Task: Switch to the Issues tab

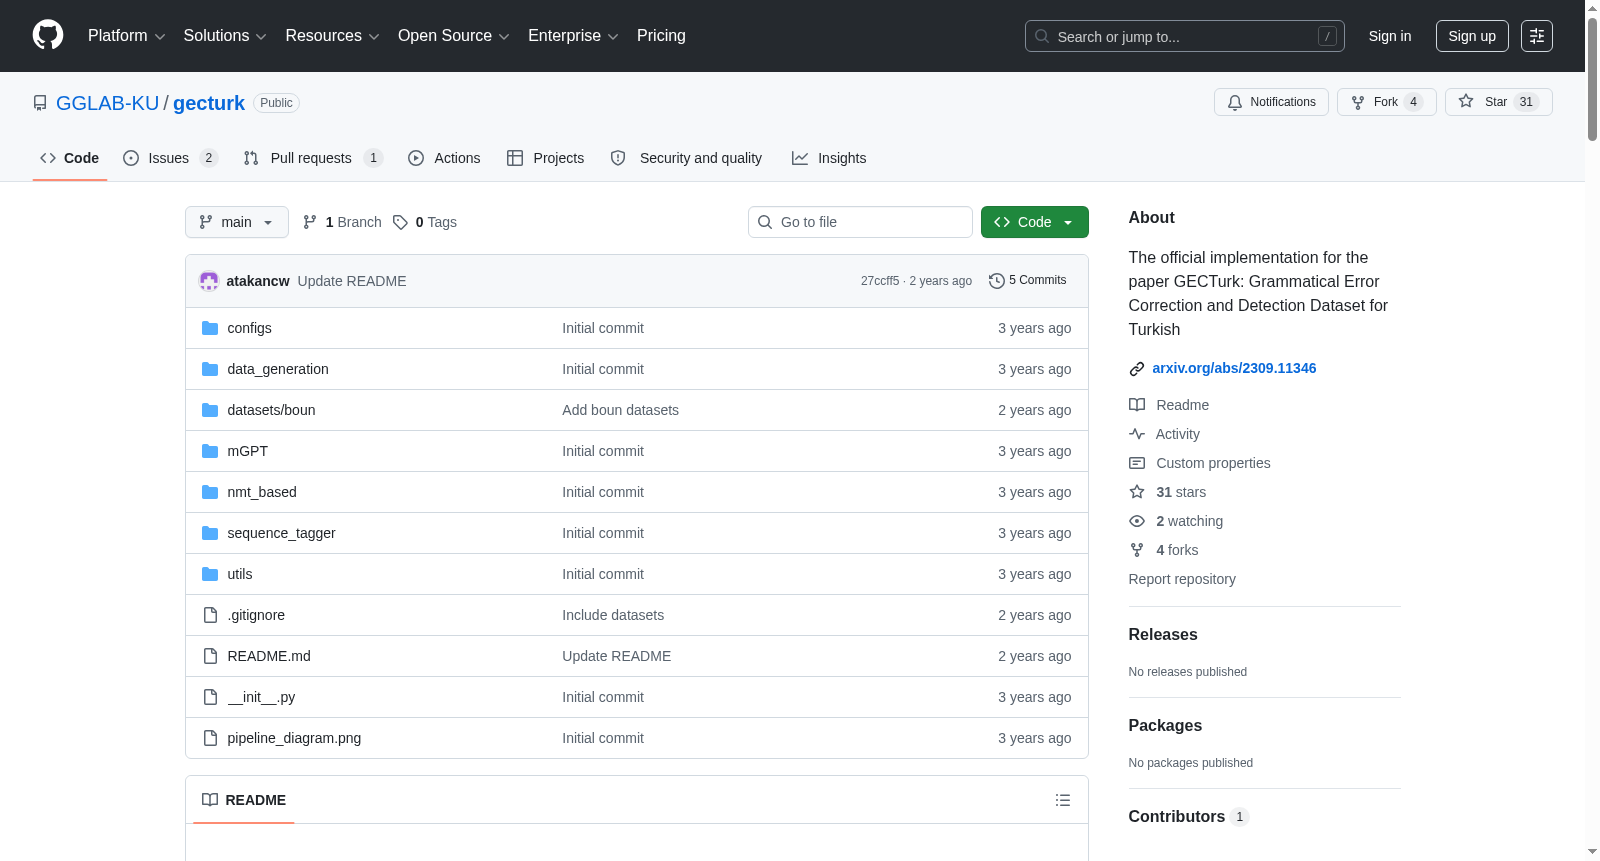Action: [171, 158]
